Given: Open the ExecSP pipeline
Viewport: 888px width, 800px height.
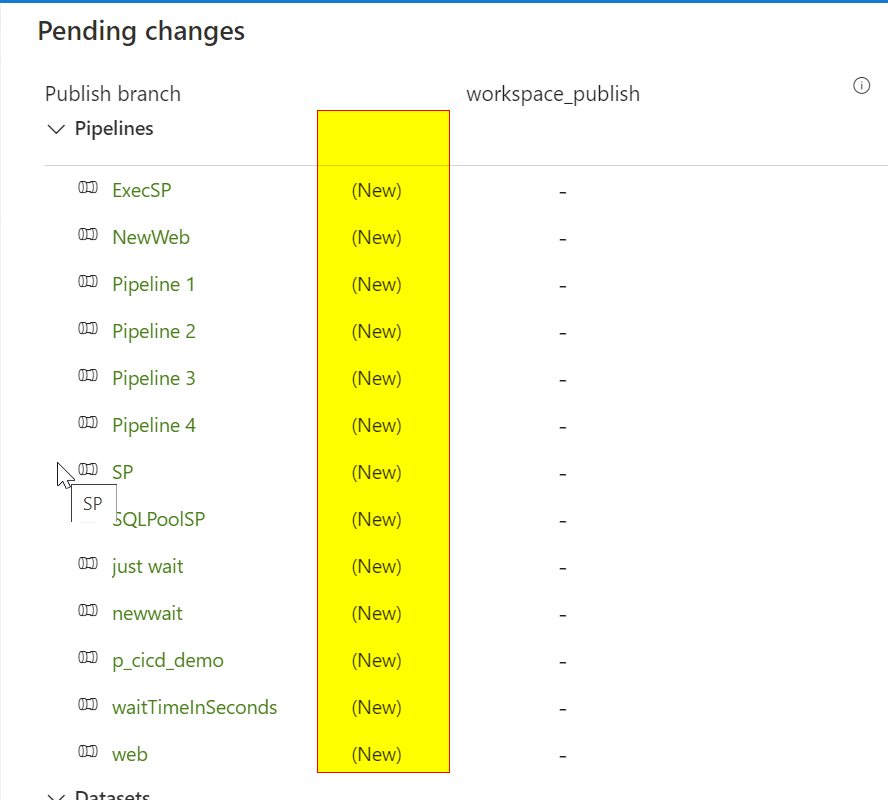Looking at the screenshot, I should point(141,189).
